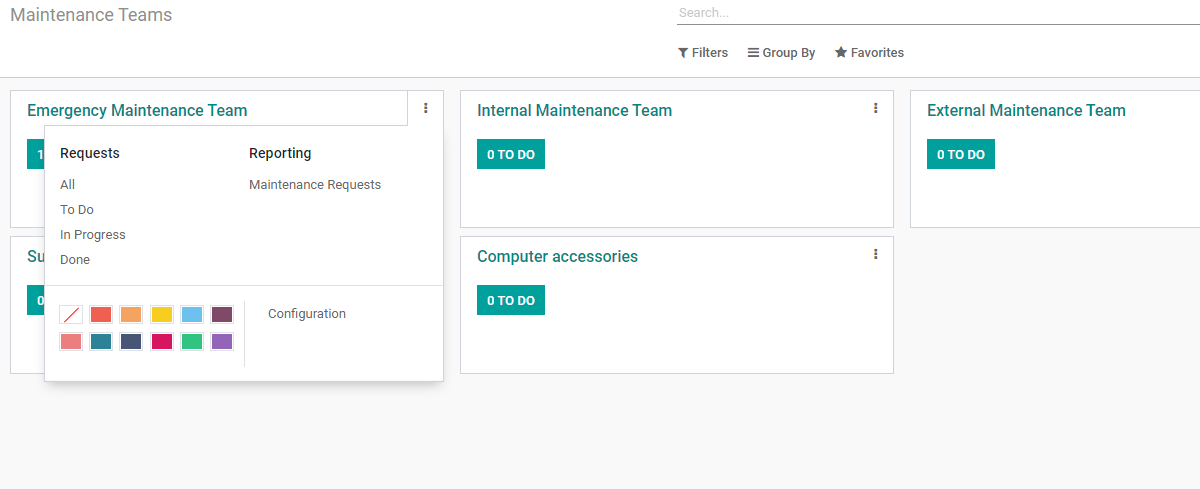This screenshot has width=1200, height=489.
Task: Choose the no-color swatch with red slash
Action: click(x=71, y=314)
